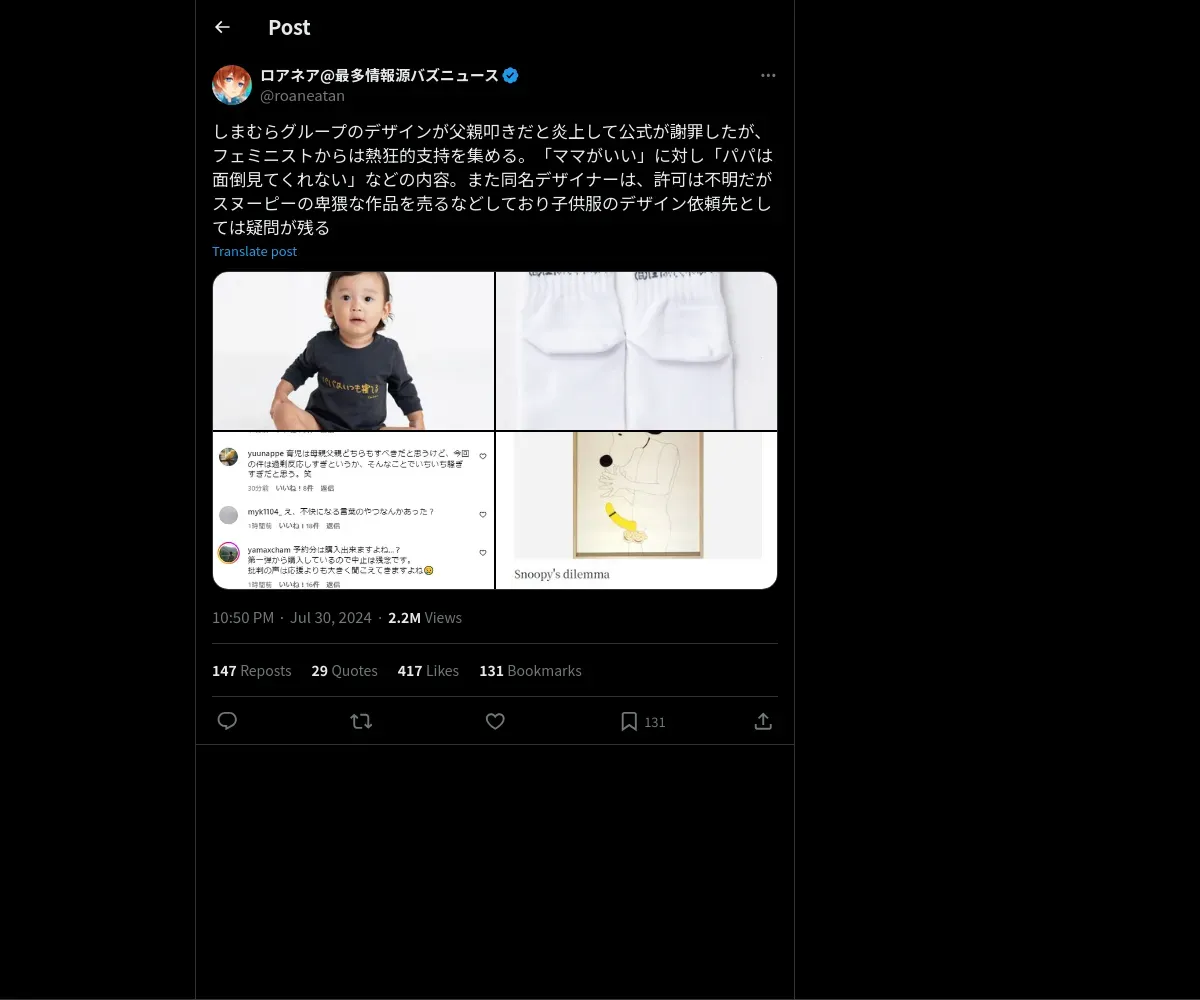Viewport: 1200px width, 1000px height.
Task: Open the Snoopy's dilemma artwork image
Action: click(x=637, y=510)
